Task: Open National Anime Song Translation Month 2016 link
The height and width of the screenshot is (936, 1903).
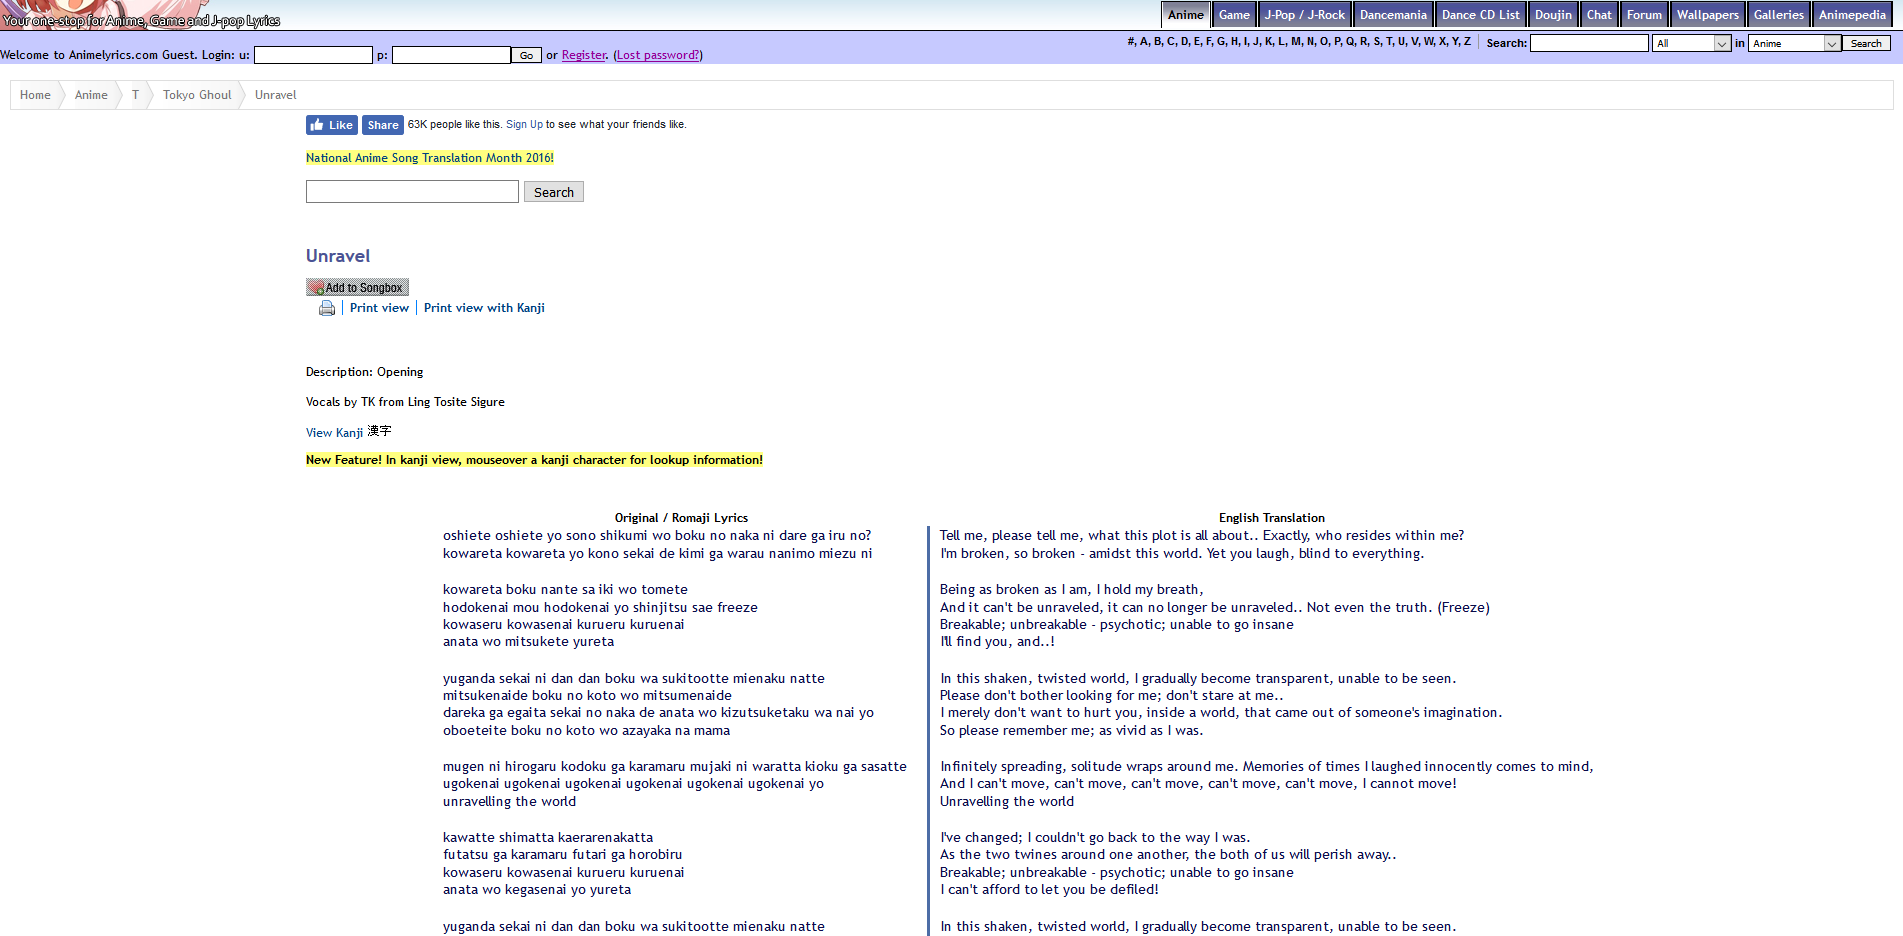Action: pyautogui.click(x=430, y=158)
